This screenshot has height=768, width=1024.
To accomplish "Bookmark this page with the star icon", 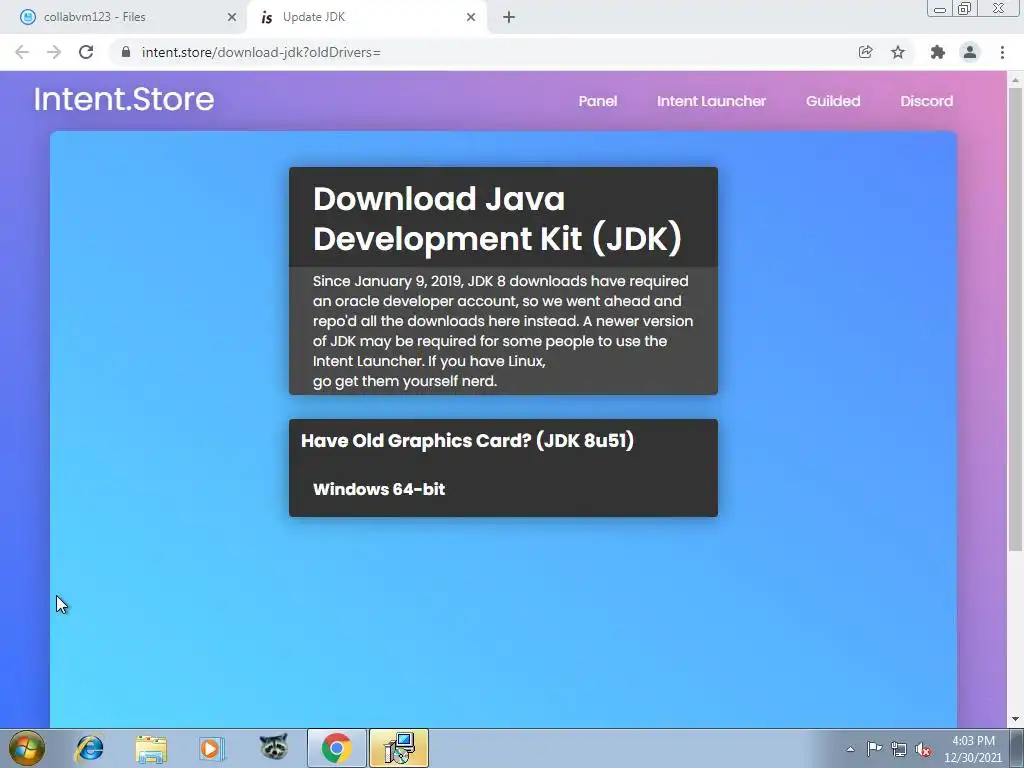I will pyautogui.click(x=898, y=52).
